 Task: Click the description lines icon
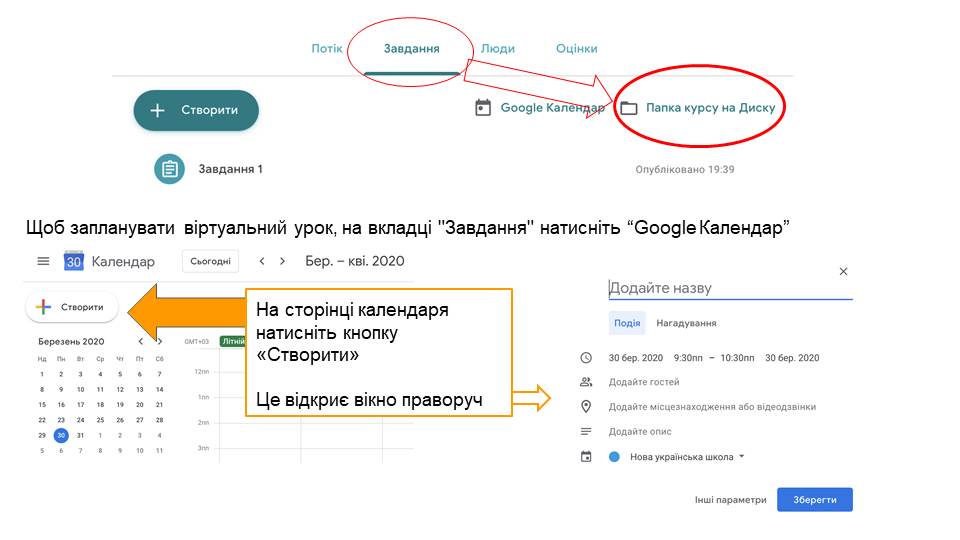tap(586, 432)
